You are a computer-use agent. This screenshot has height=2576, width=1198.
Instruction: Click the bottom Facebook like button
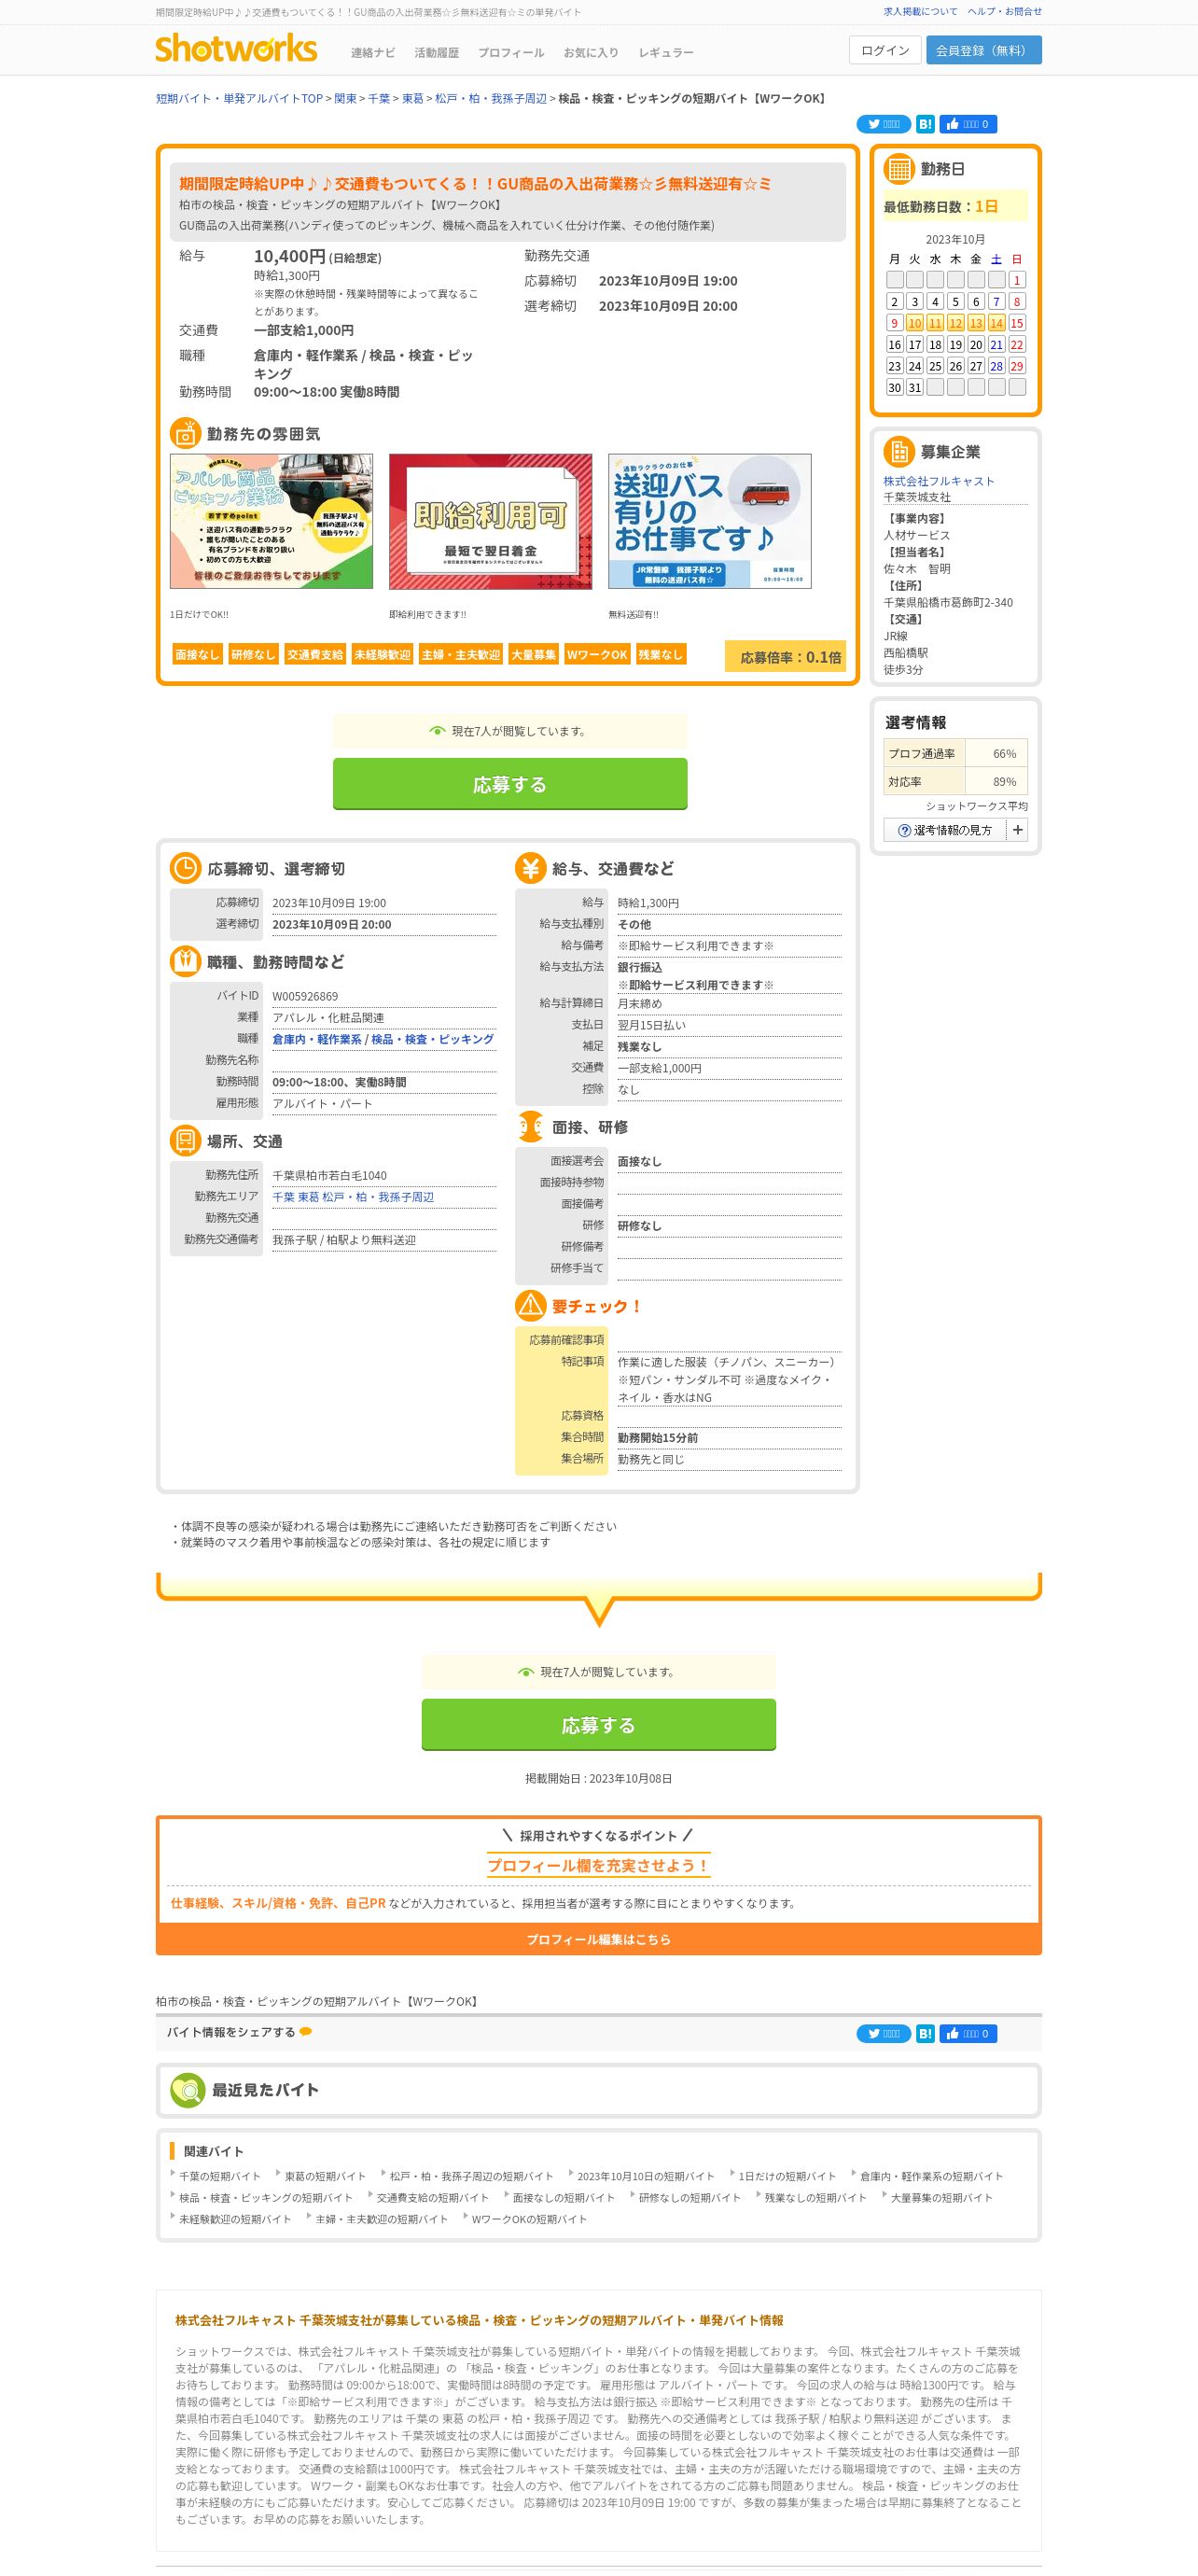click(x=968, y=2033)
